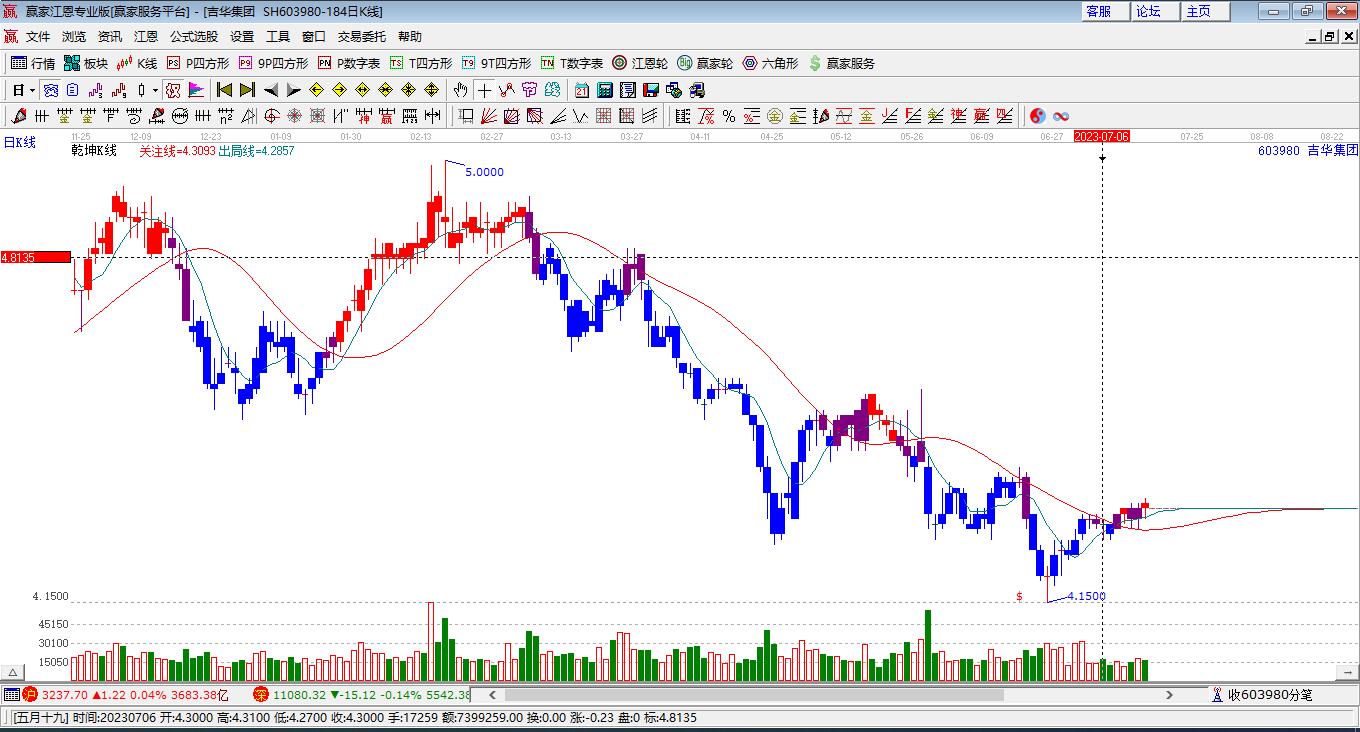Click the yellow diamond right-arrow icon
This screenshot has width=1360, height=732.
[339, 90]
